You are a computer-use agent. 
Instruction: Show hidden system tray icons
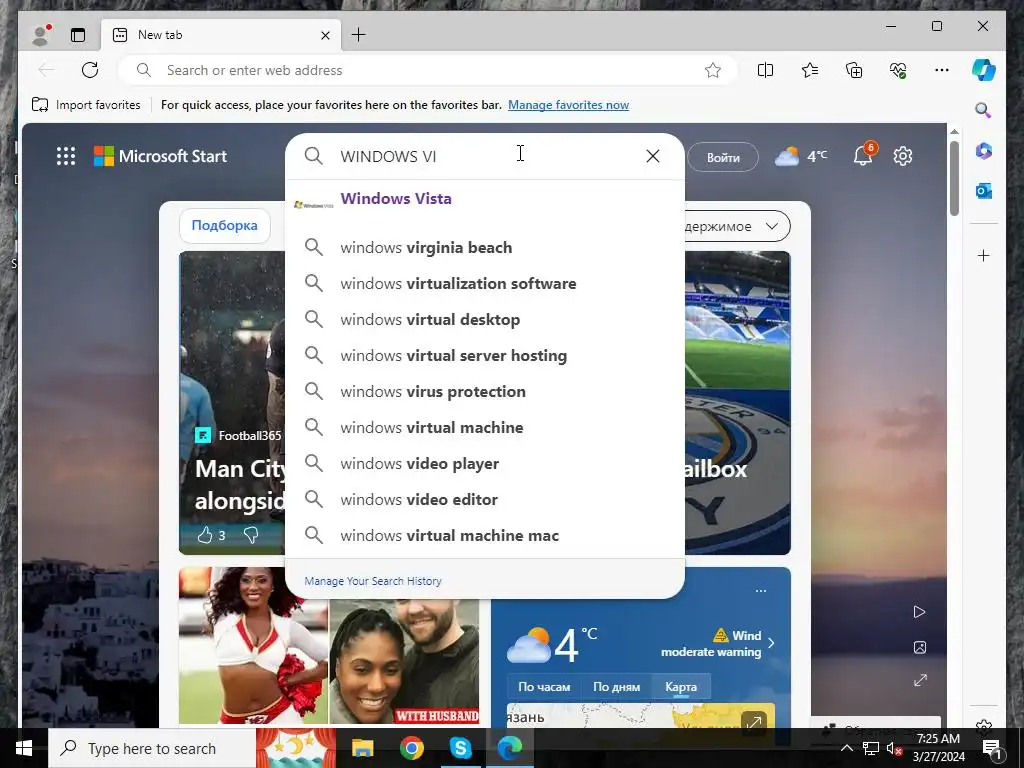pyautogui.click(x=846, y=748)
